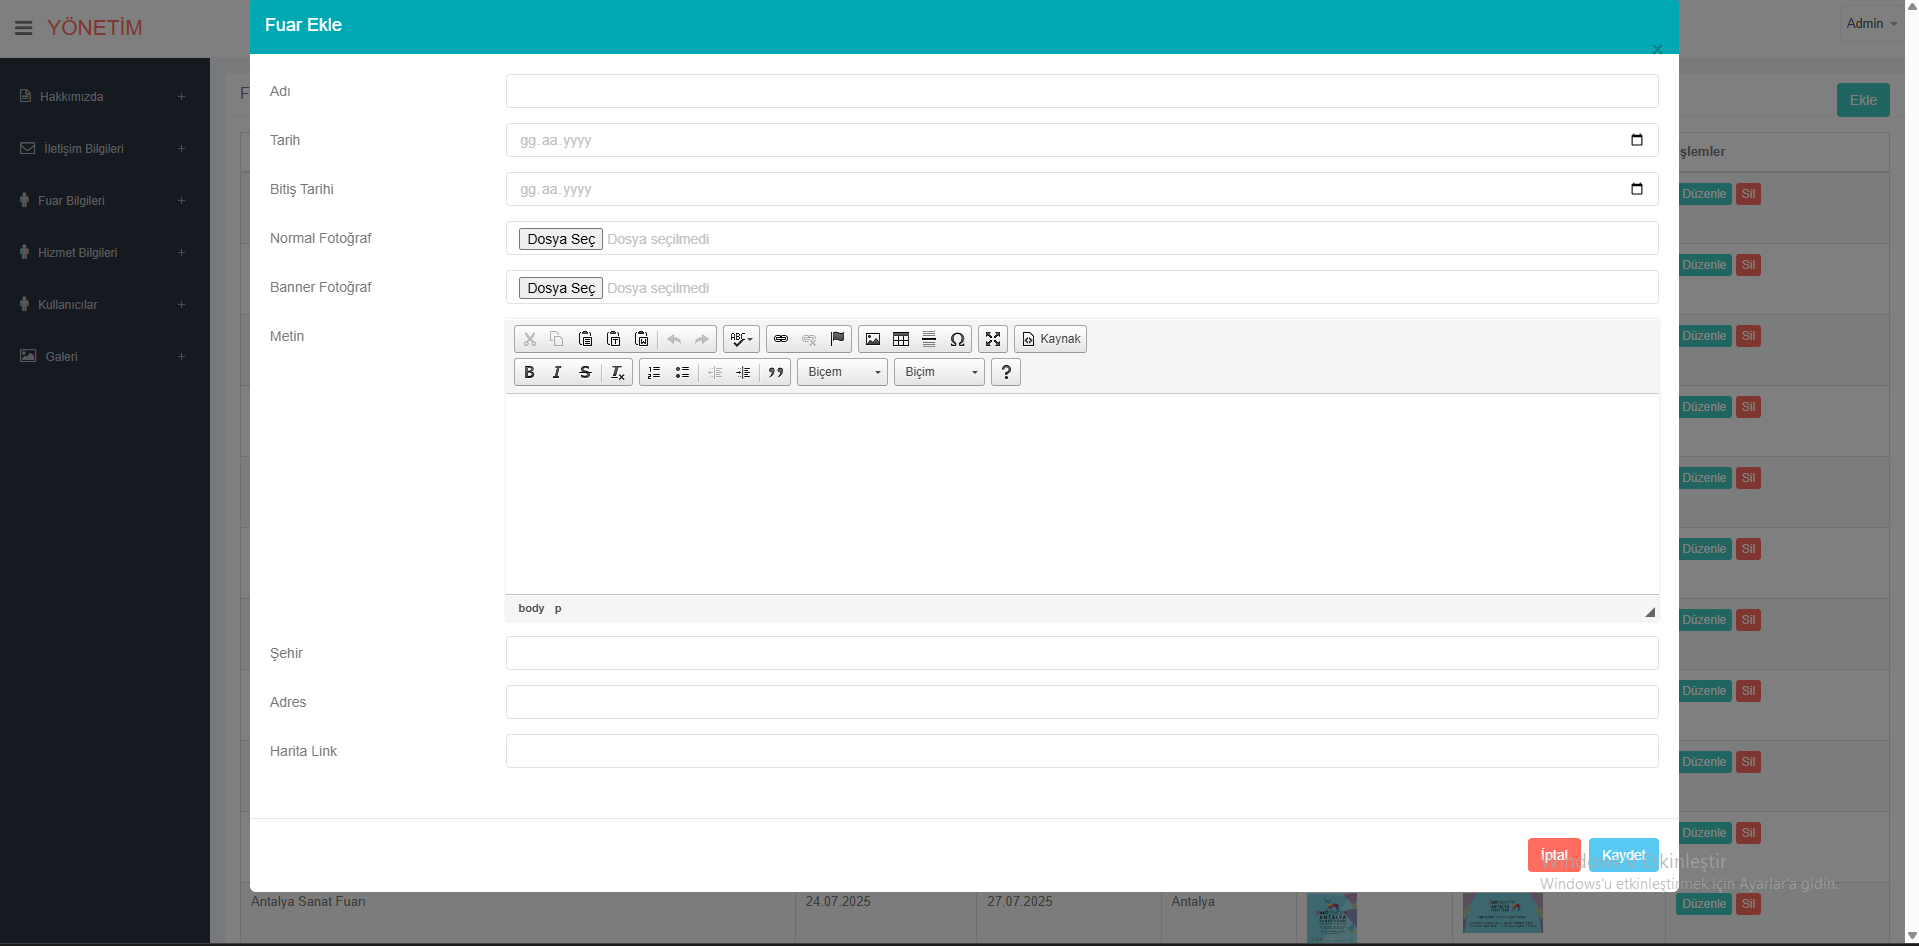Click the Adı input field
Viewport: 1919px width, 946px height.
tap(1081, 91)
